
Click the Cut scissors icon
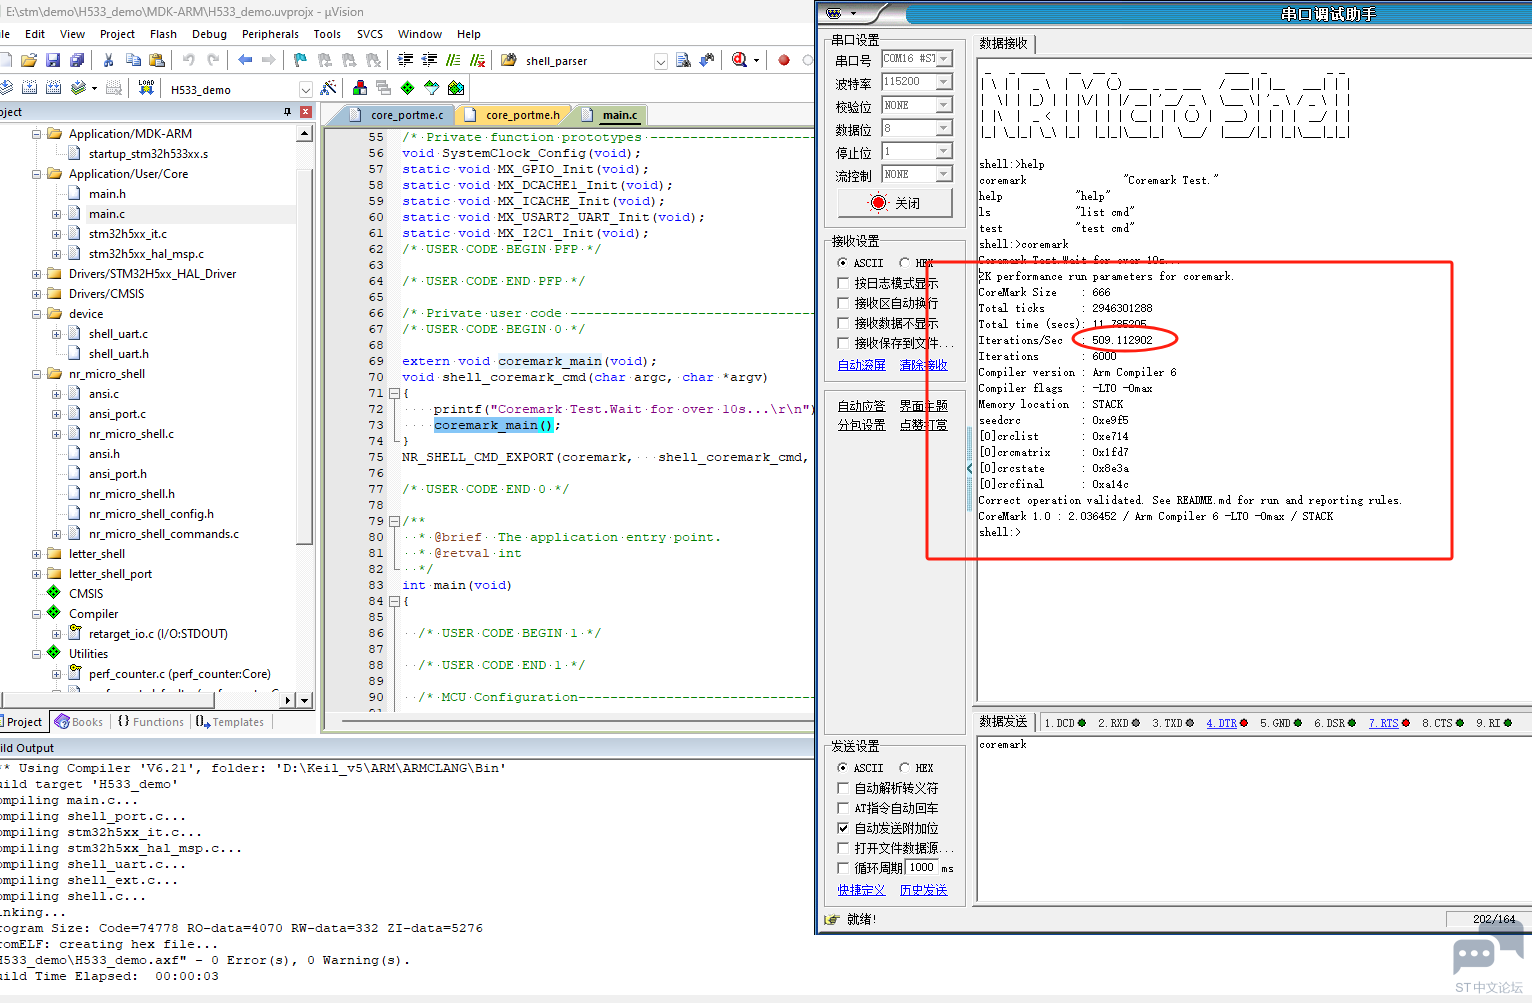[x=108, y=60]
